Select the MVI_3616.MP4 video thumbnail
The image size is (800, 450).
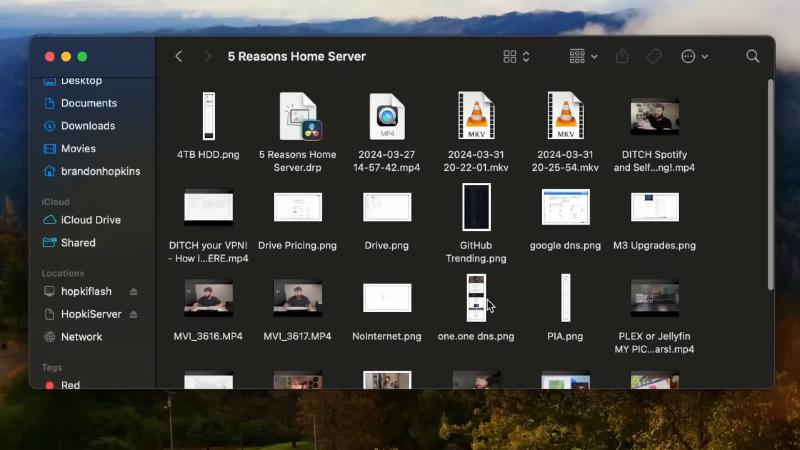pos(209,298)
